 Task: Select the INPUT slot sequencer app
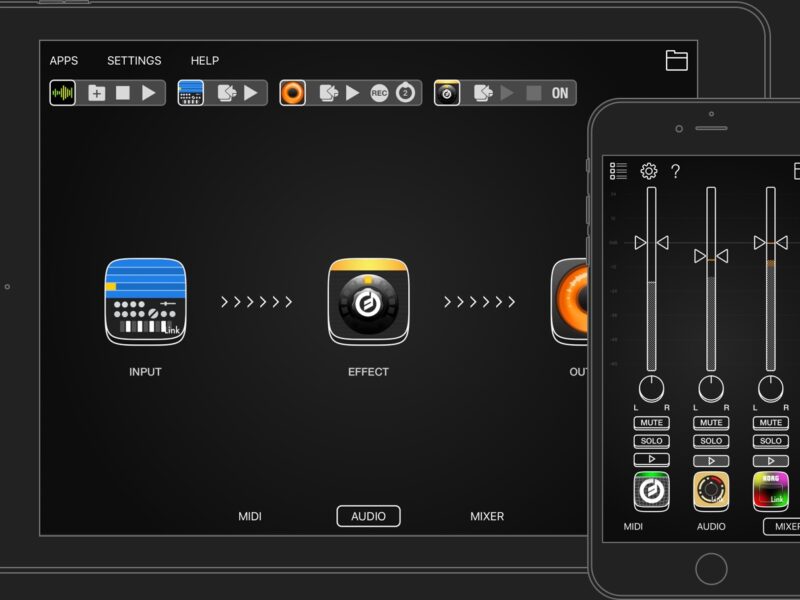point(145,302)
